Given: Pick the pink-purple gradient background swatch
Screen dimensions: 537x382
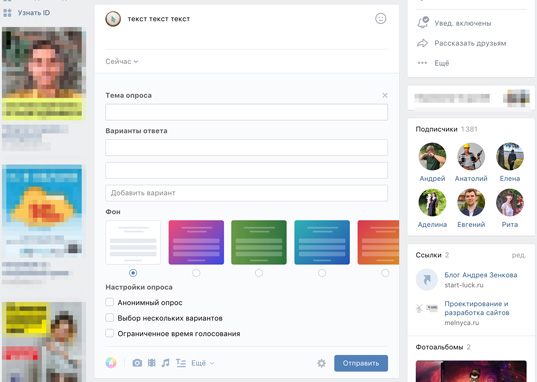Looking at the screenshot, I should point(196,242).
